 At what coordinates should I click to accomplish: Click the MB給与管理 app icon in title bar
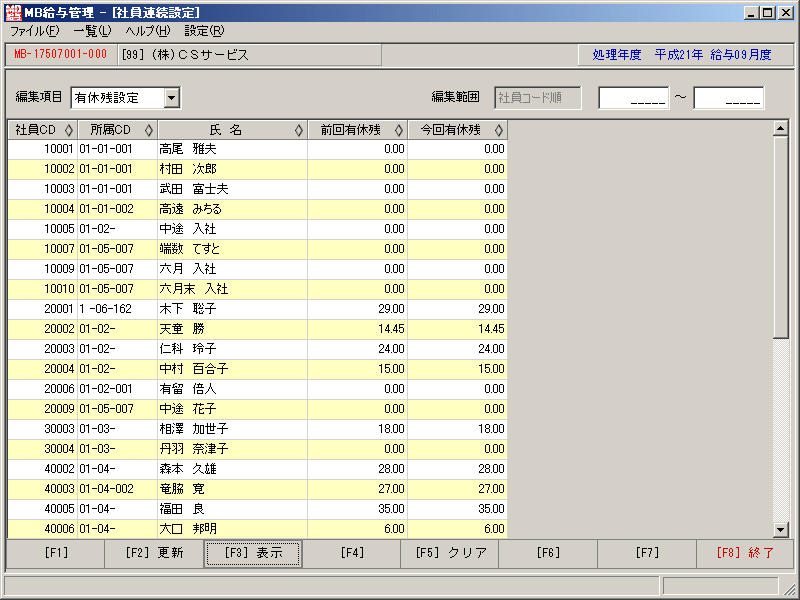coord(13,12)
